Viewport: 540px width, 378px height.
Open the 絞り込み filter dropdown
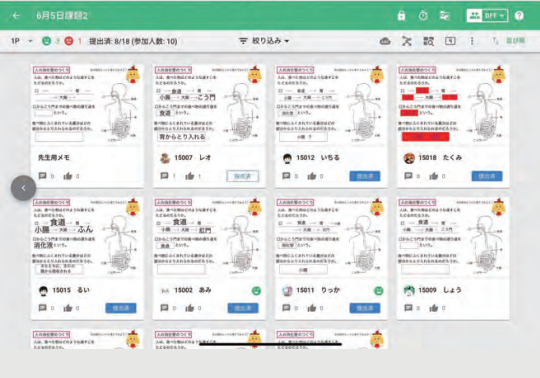tap(264, 41)
